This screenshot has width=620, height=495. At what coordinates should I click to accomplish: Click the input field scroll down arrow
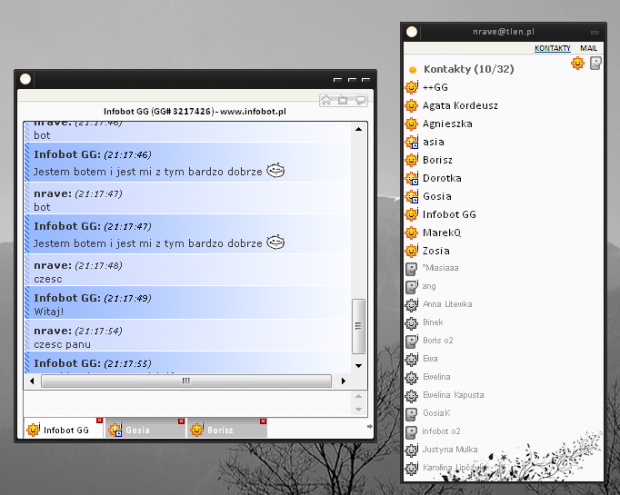[359, 410]
